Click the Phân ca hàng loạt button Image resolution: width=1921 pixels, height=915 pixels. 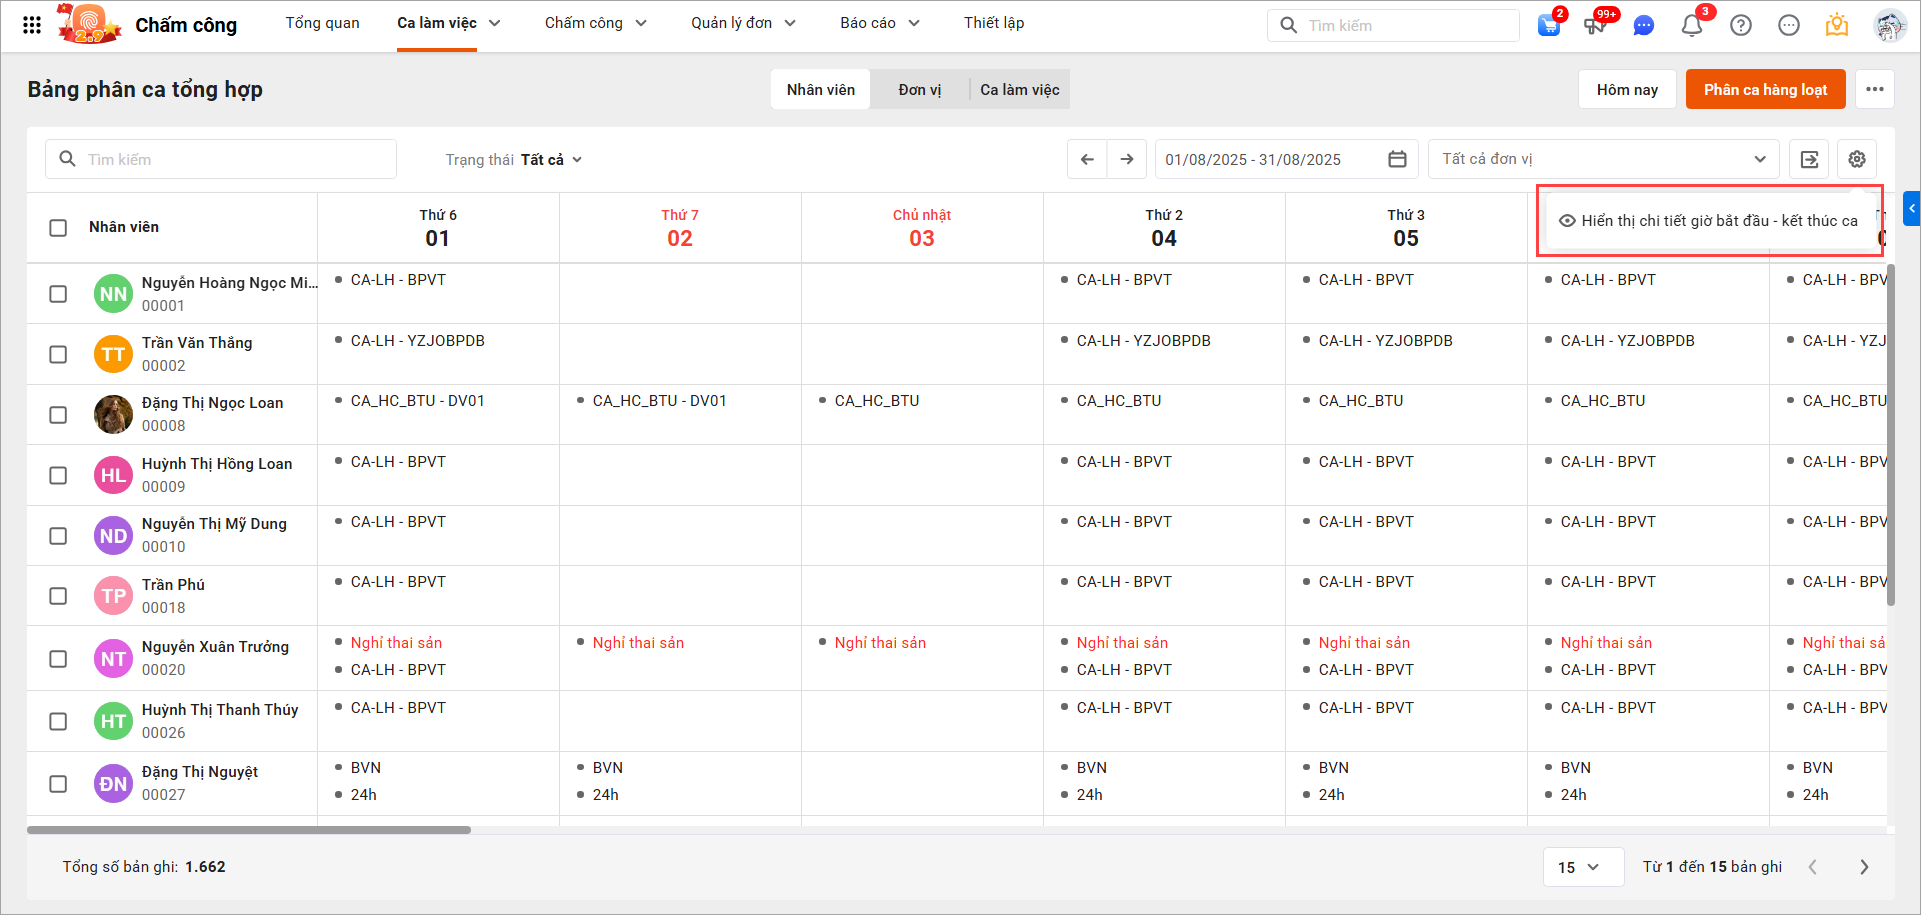[x=1765, y=90]
